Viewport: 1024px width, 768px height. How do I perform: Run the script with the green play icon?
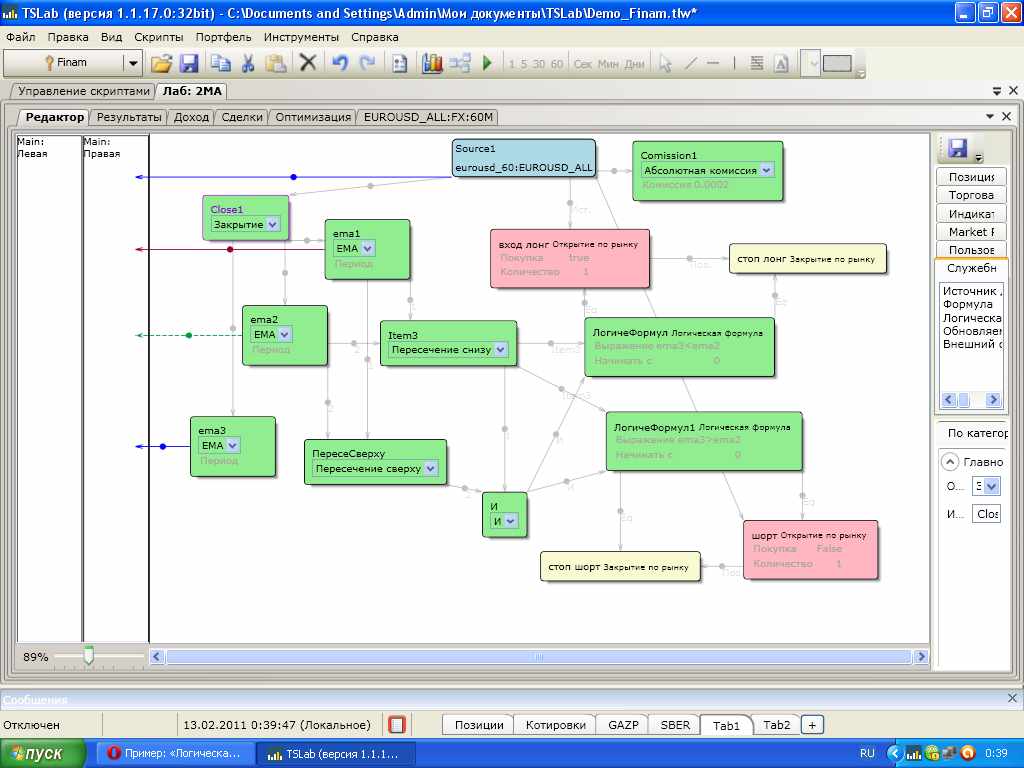click(487, 63)
